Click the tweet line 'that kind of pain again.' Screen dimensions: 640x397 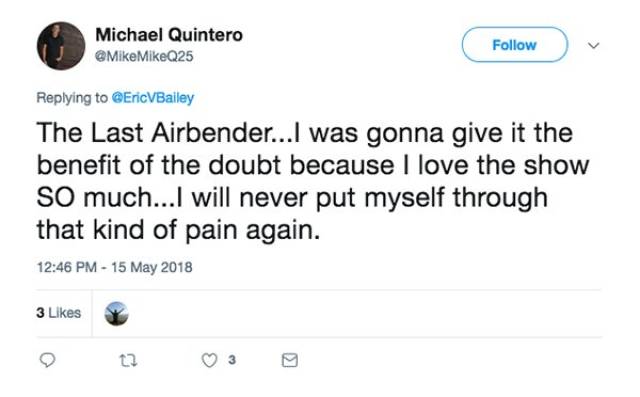point(178,230)
